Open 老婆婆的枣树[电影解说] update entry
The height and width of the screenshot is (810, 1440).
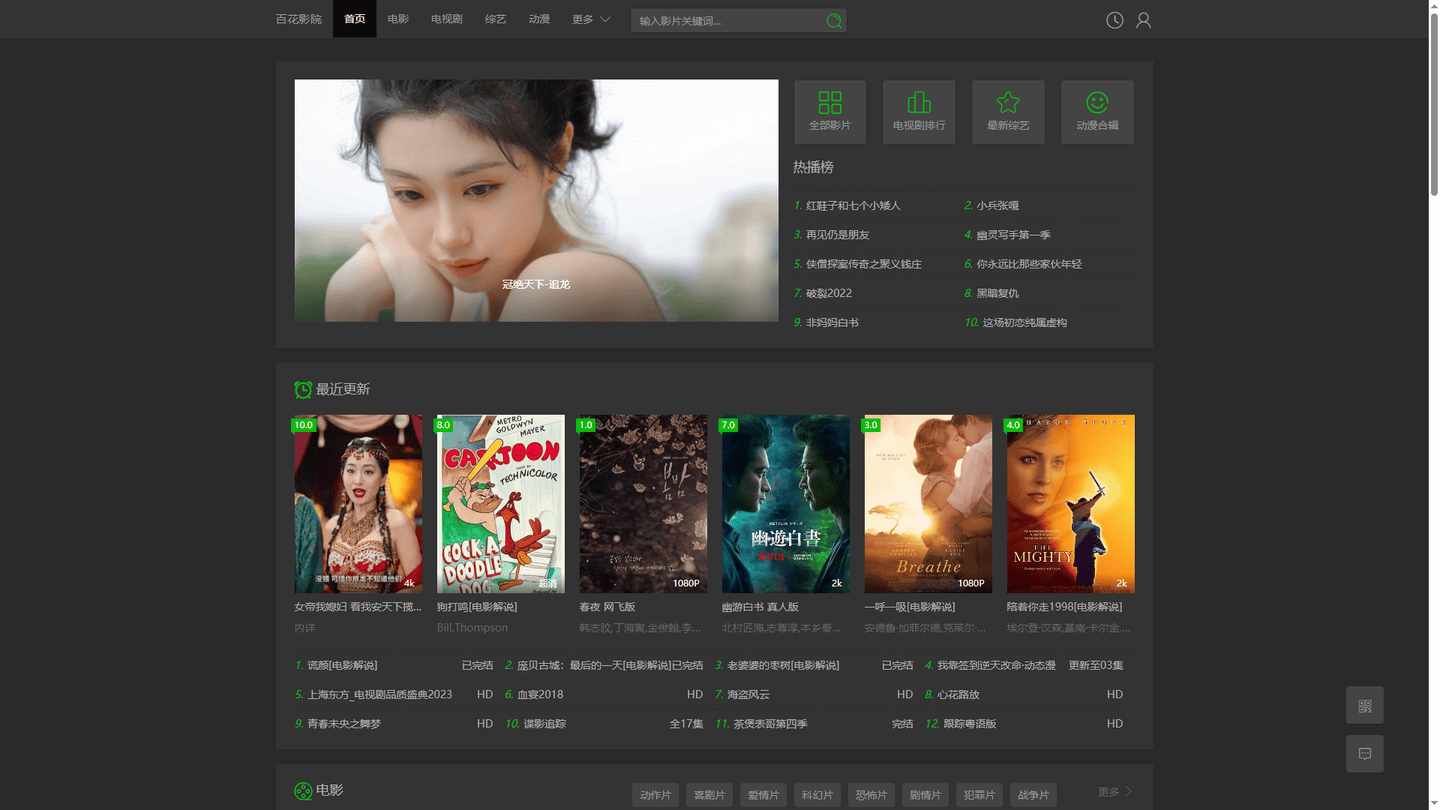click(x=783, y=665)
